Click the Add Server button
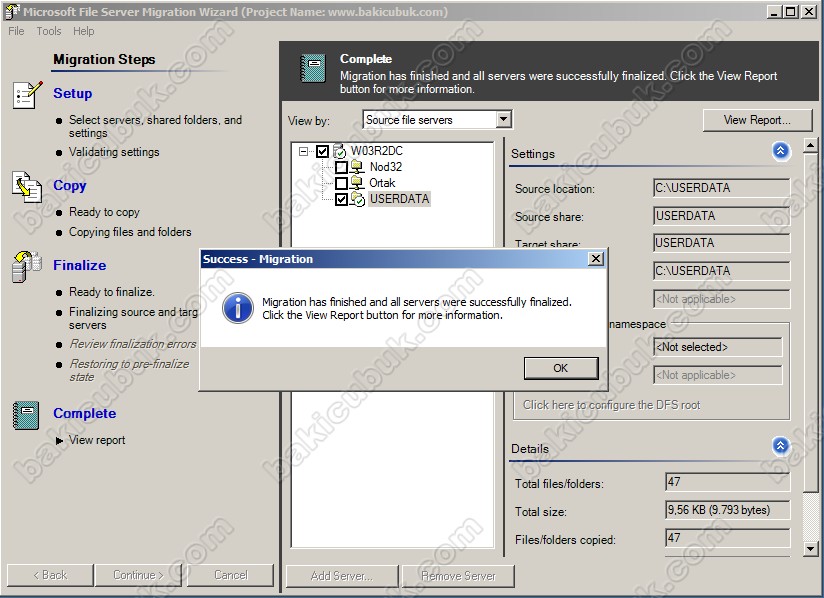Image resolution: width=824 pixels, height=598 pixels. coord(342,576)
